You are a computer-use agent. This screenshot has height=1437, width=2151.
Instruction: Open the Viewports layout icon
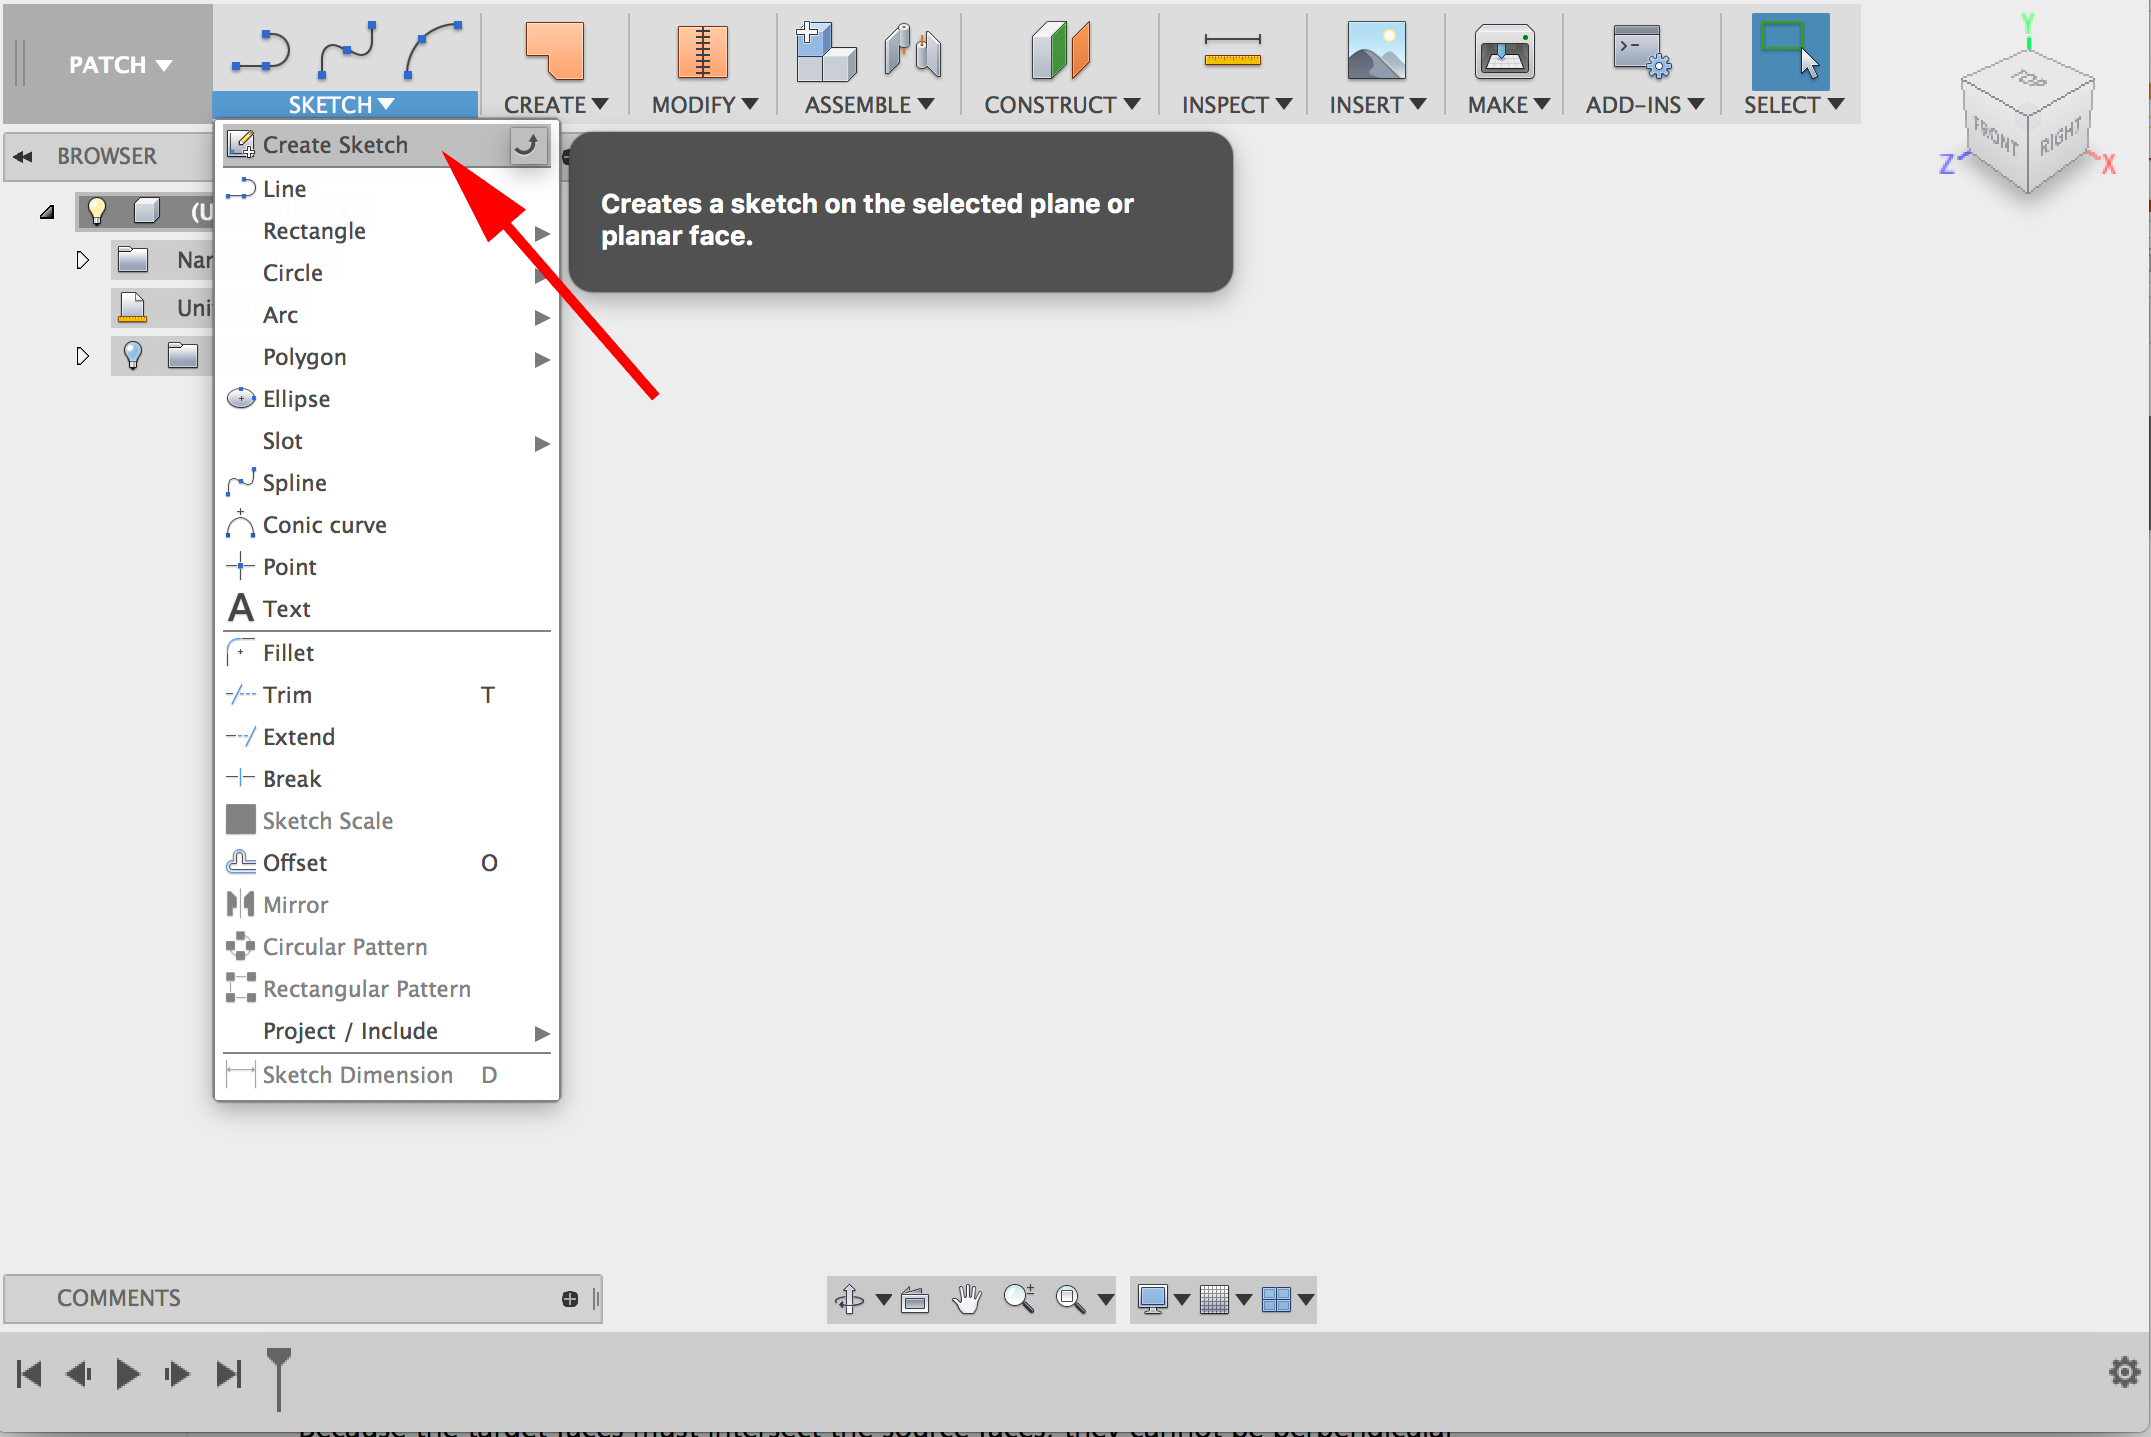coord(1277,1299)
